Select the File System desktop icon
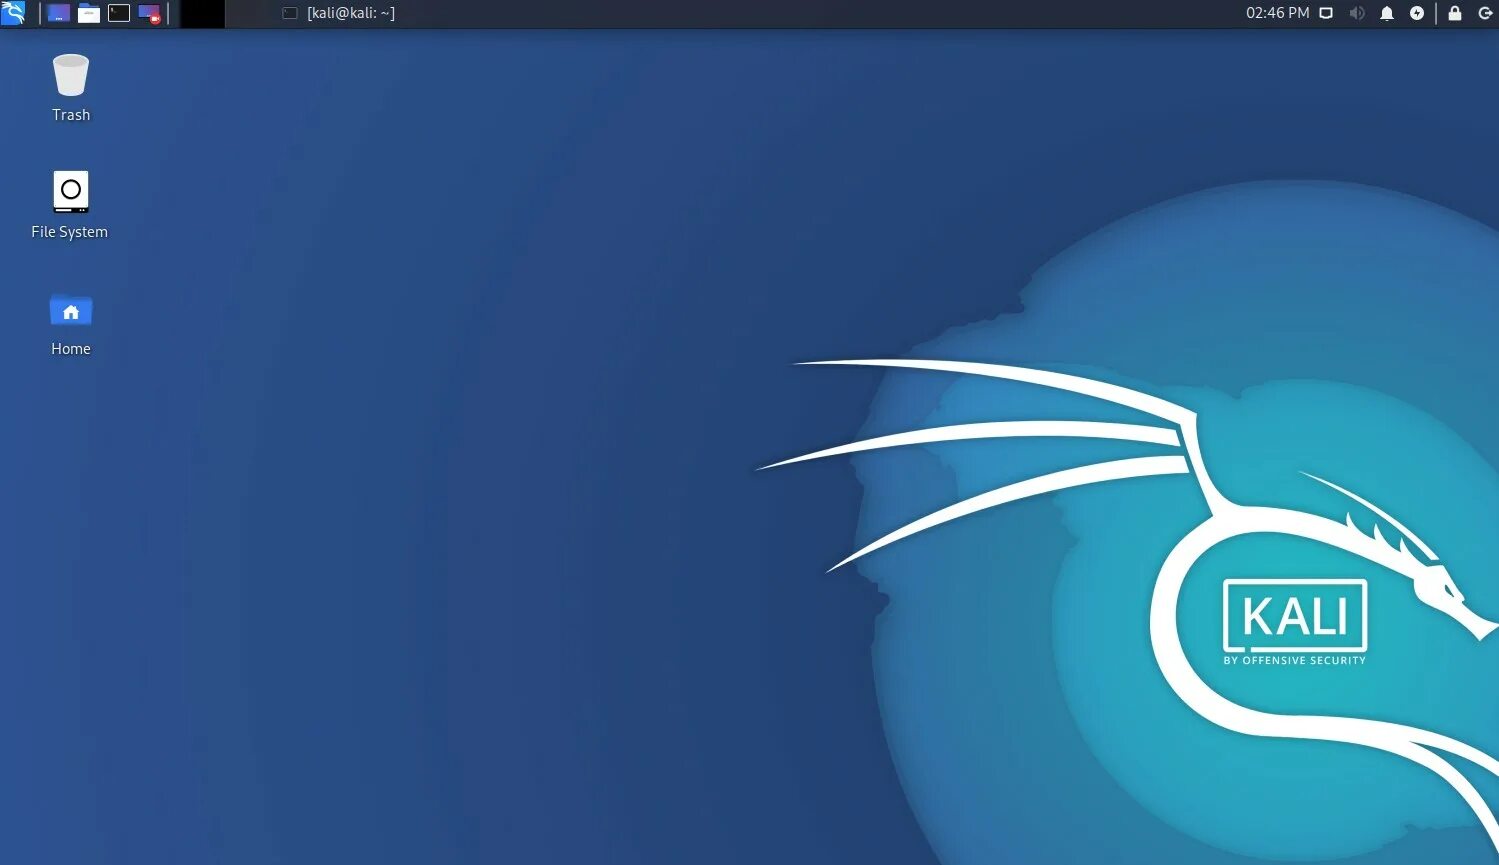Screen dimensions: 1499x865 pos(71,191)
